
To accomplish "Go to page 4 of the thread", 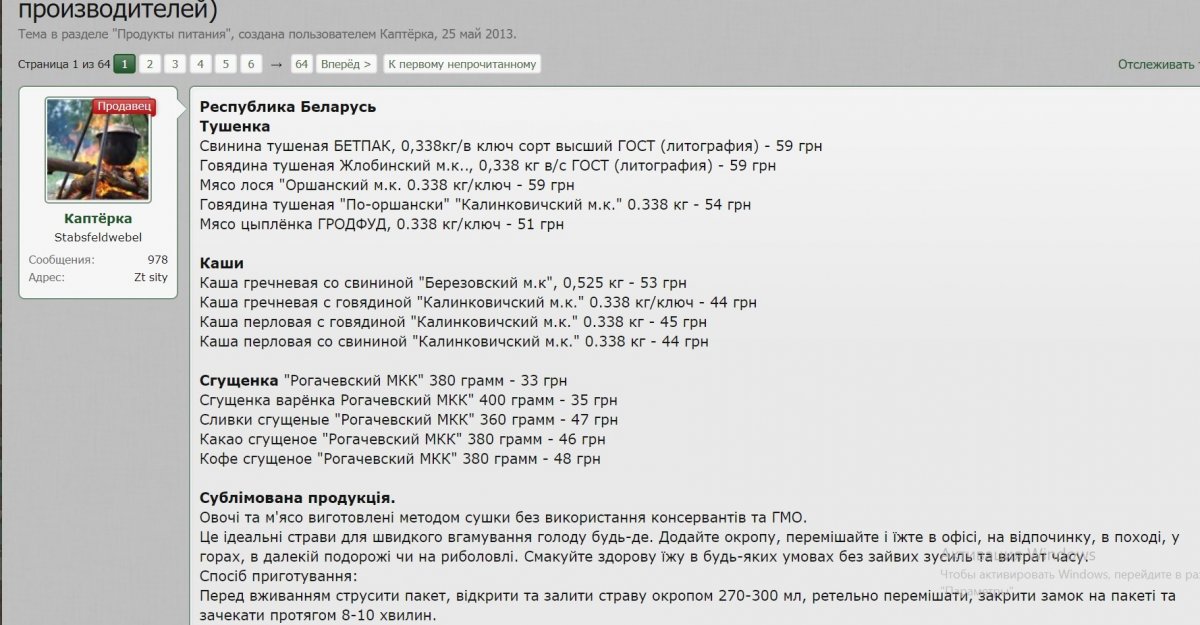I will coord(200,64).
